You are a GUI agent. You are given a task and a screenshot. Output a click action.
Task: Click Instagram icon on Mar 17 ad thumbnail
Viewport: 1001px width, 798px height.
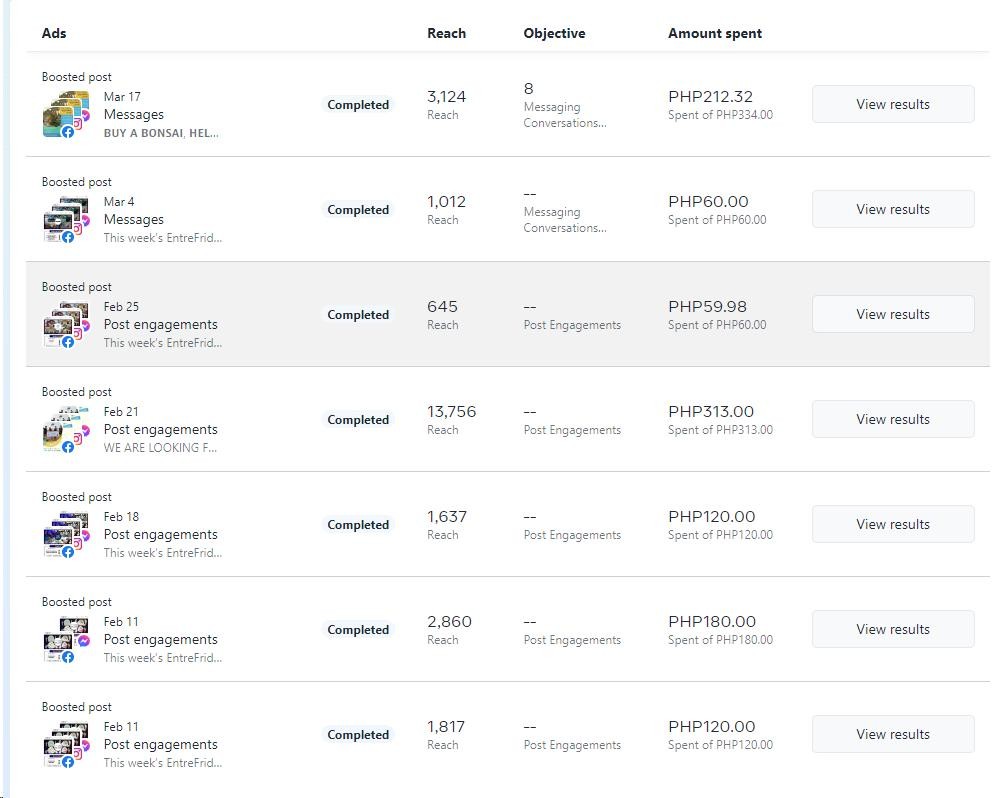(77, 124)
